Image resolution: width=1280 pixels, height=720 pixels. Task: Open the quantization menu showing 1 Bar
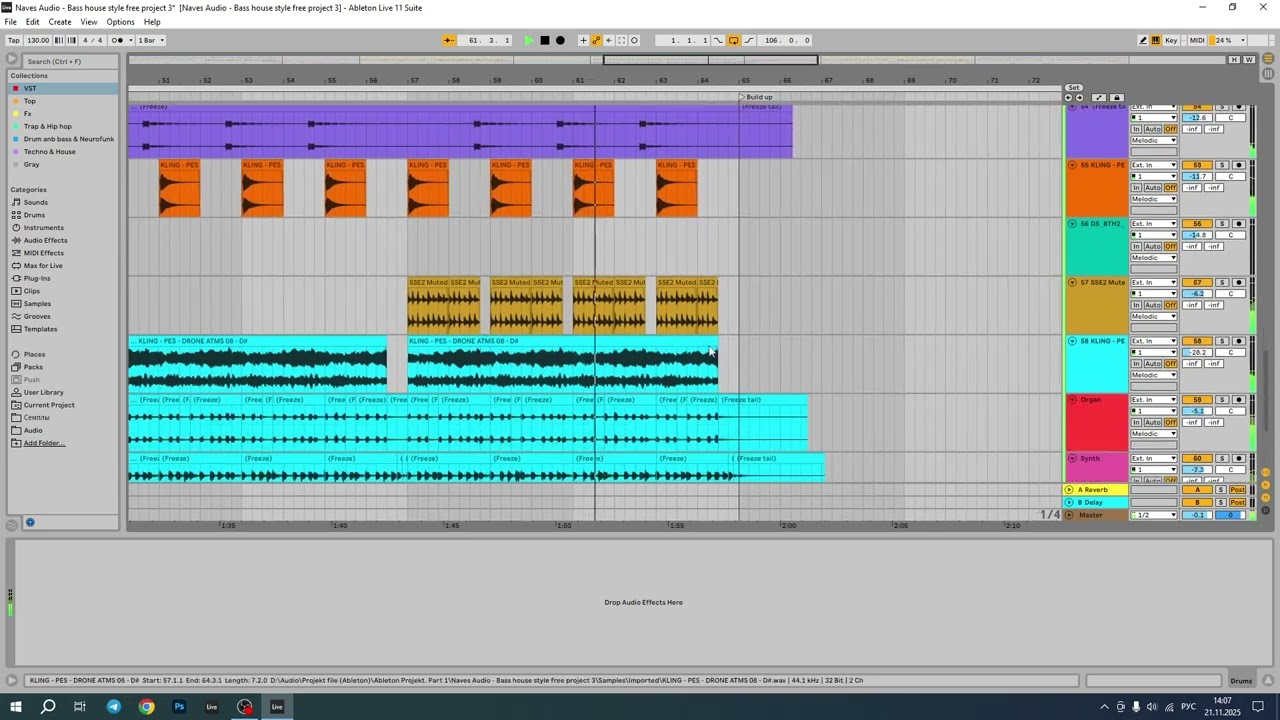click(151, 40)
